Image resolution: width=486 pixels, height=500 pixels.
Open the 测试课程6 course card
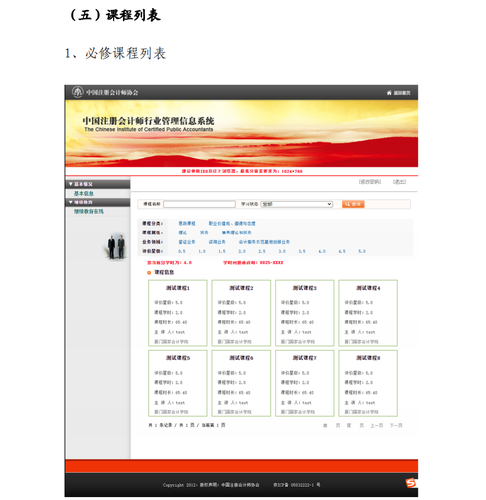pos(241,383)
